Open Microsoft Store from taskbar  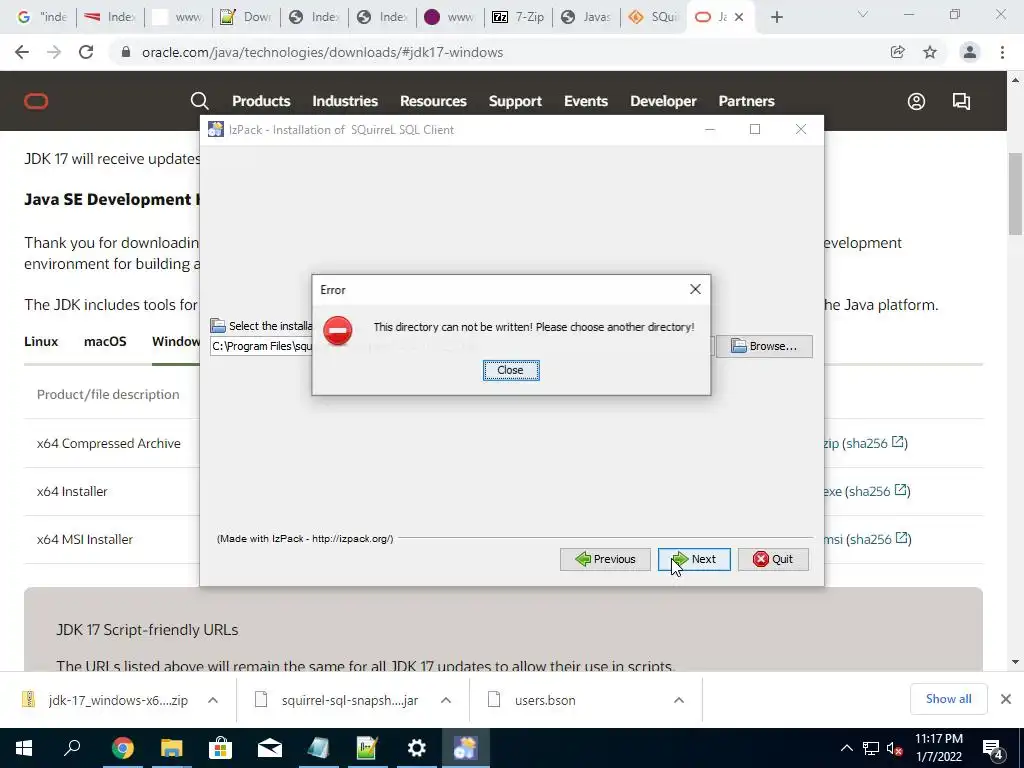220,748
